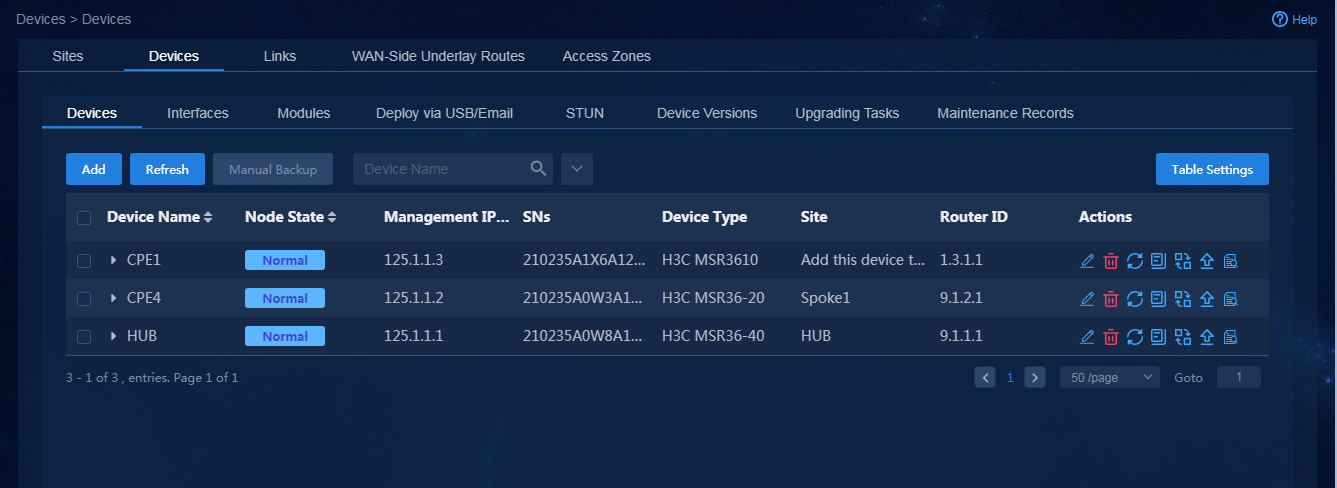Open the 50 /page dropdown
The image size is (1337, 488).
click(x=1109, y=378)
